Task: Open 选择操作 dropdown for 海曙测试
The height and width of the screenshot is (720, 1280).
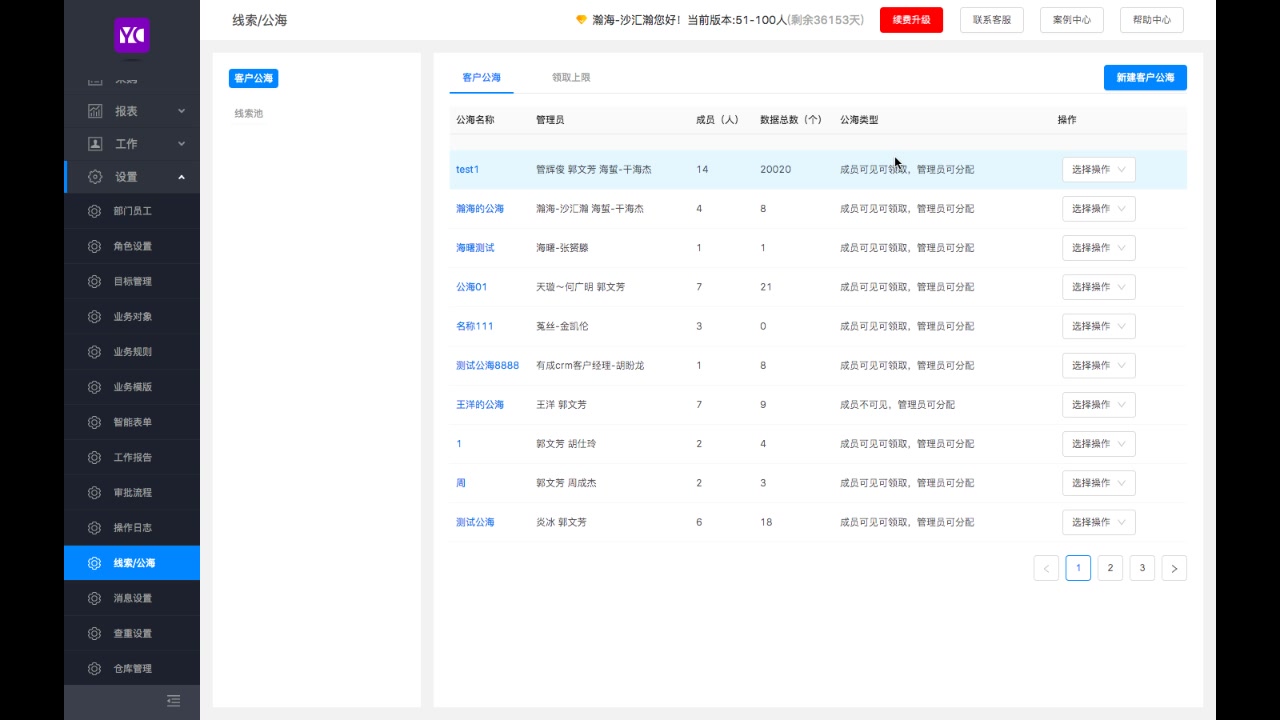Action: coord(1098,248)
